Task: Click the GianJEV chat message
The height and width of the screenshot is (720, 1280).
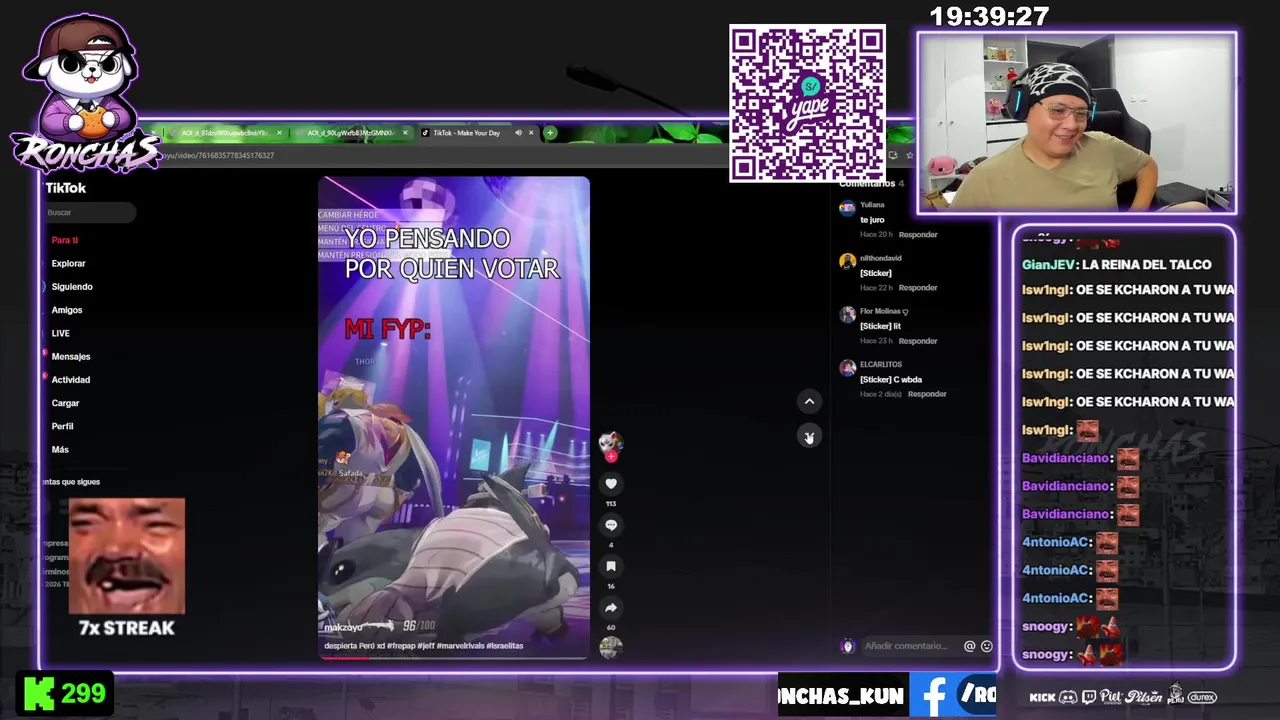Action: 1117,264
